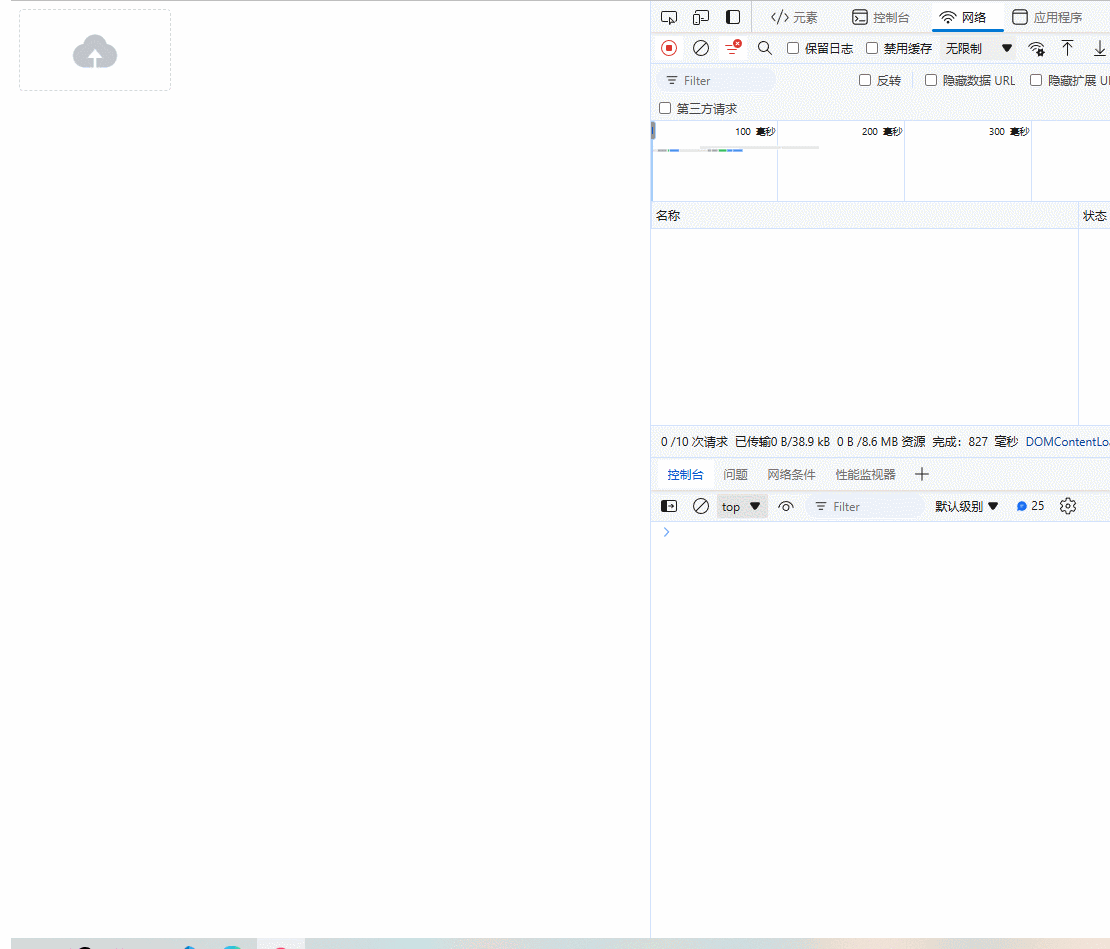
Task: Click the 名称 column header
Action: click(x=668, y=215)
